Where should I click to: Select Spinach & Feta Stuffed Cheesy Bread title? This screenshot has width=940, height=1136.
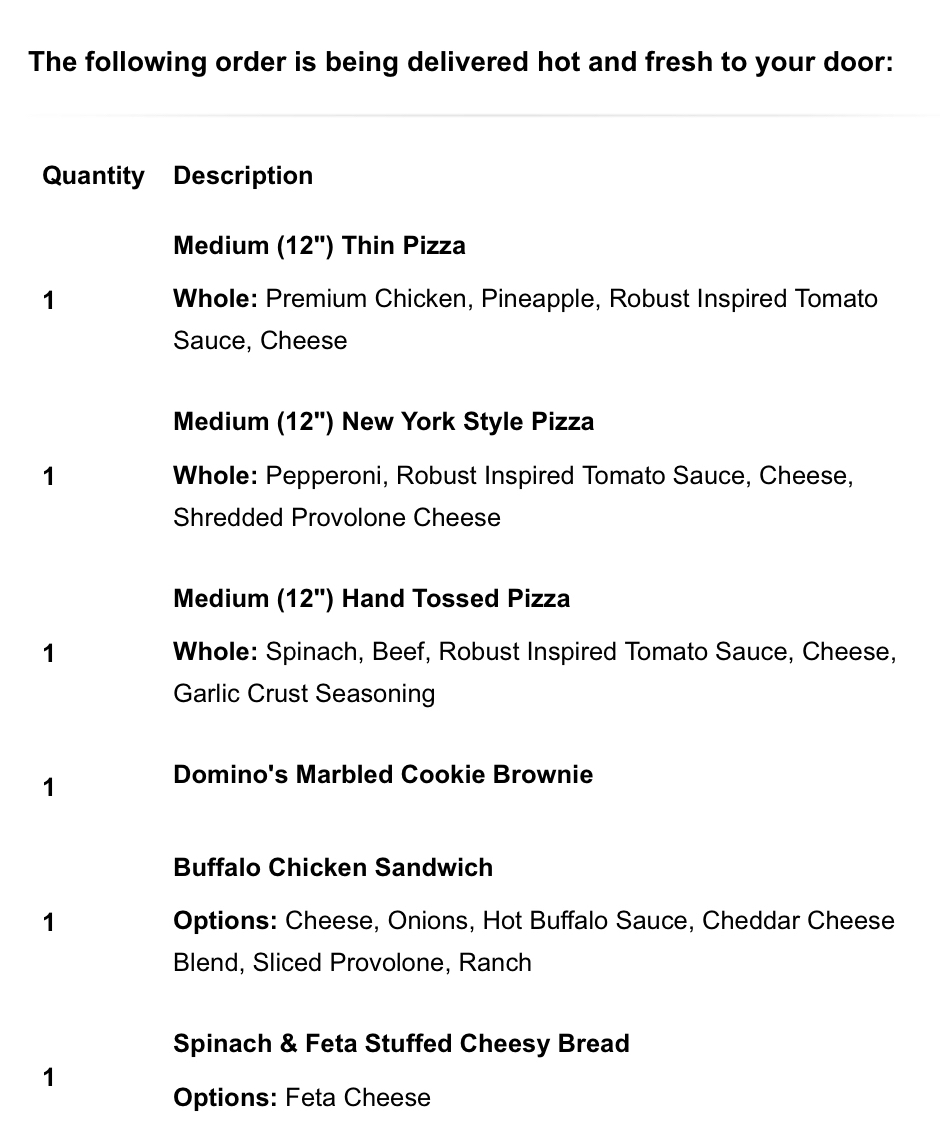pos(401,1044)
